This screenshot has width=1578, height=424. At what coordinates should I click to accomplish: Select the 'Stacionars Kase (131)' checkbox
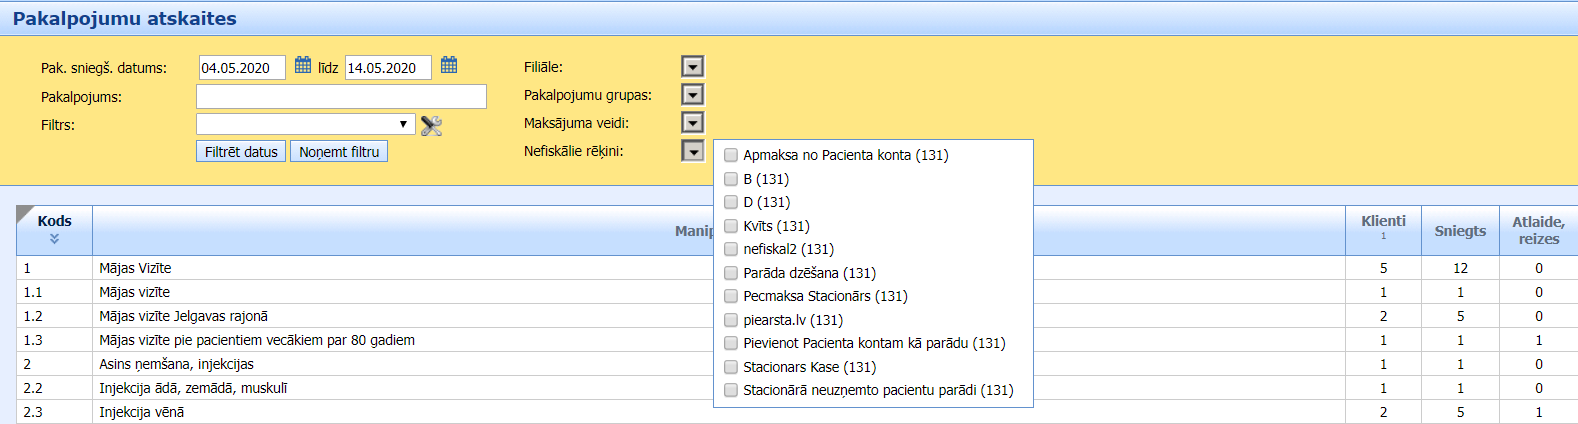(731, 367)
